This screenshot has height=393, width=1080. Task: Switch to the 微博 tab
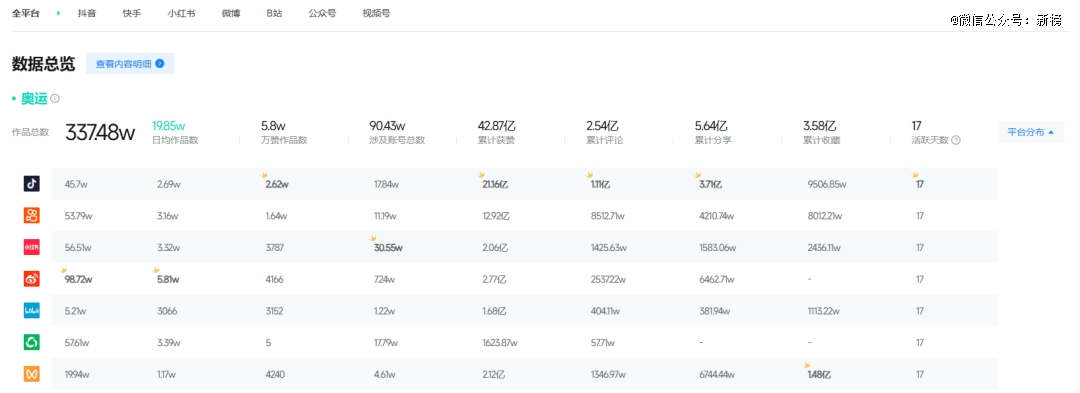click(231, 13)
